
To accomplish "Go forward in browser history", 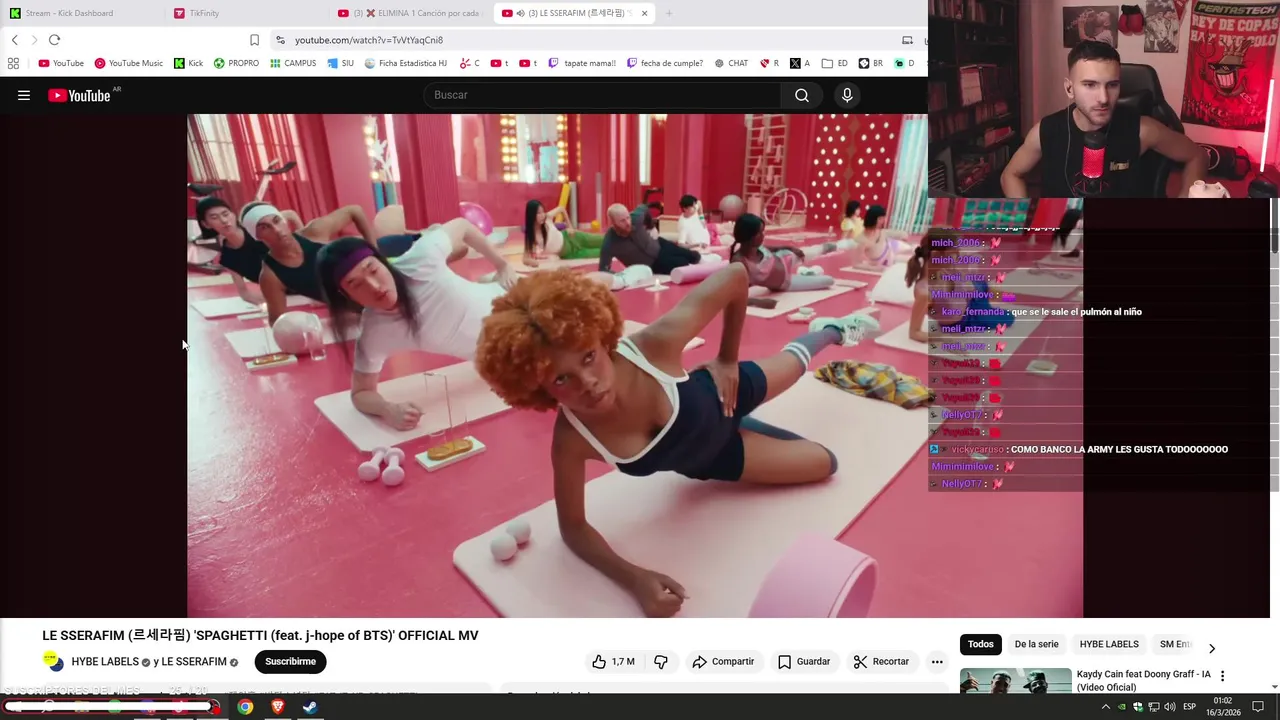I will click(x=34, y=40).
